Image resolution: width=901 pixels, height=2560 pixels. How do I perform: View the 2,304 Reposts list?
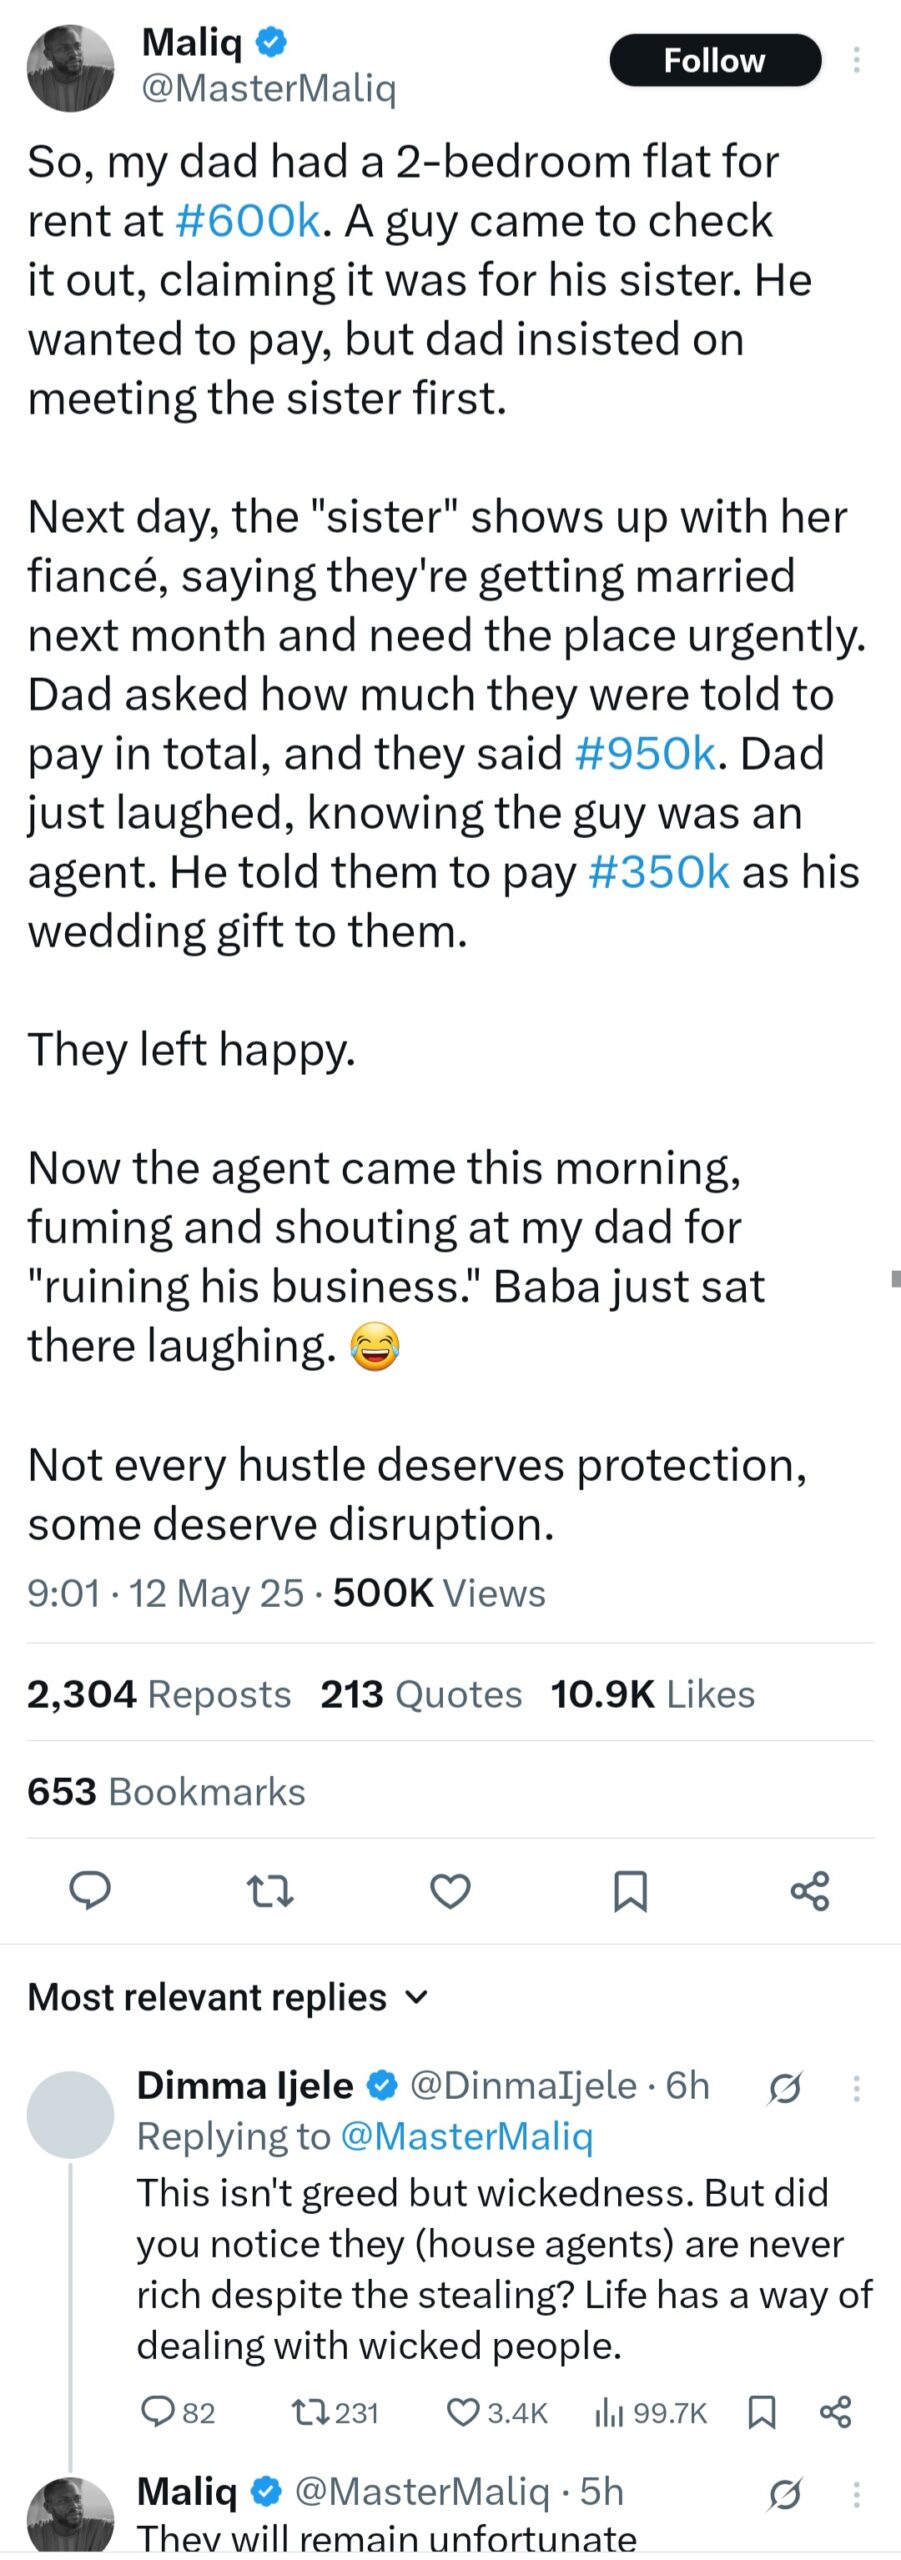pyautogui.click(x=159, y=1694)
